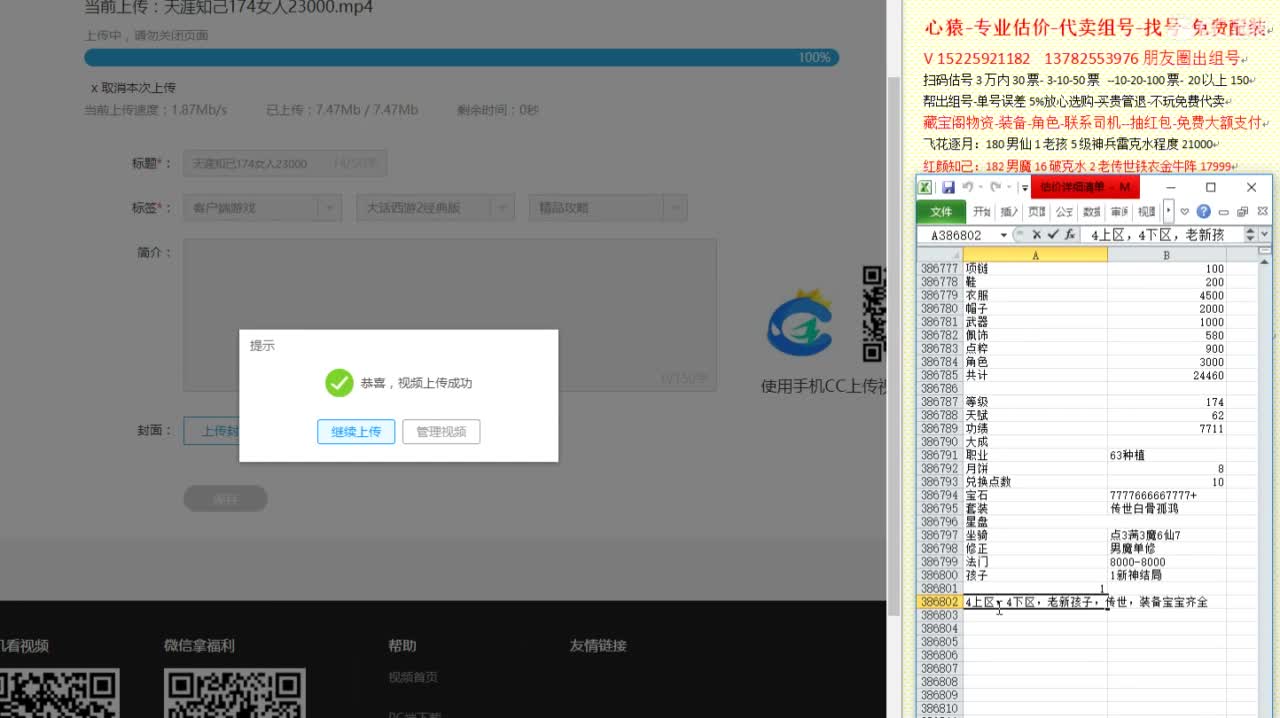
Task: Click the 管理视频 button in dialog
Action: point(441,432)
